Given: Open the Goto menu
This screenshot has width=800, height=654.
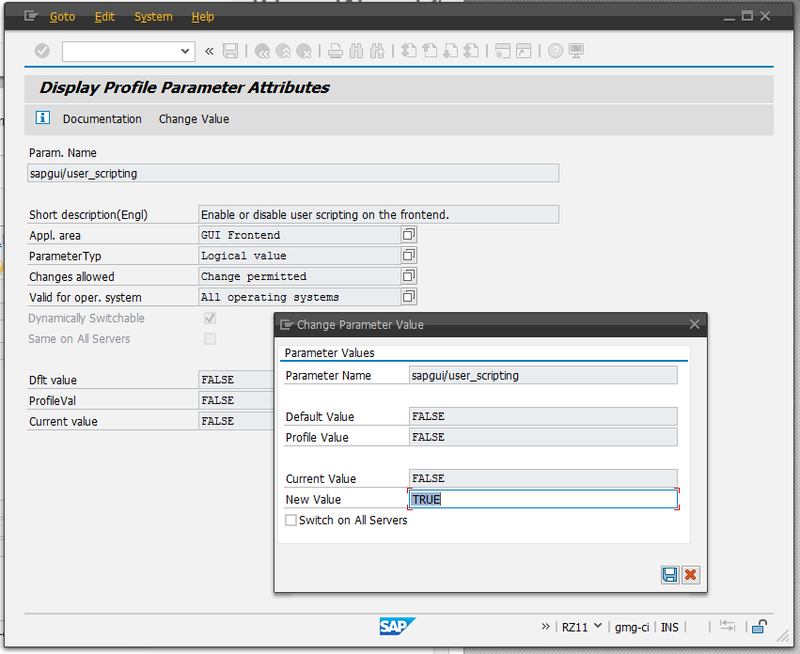Looking at the screenshot, I should 62,17.
